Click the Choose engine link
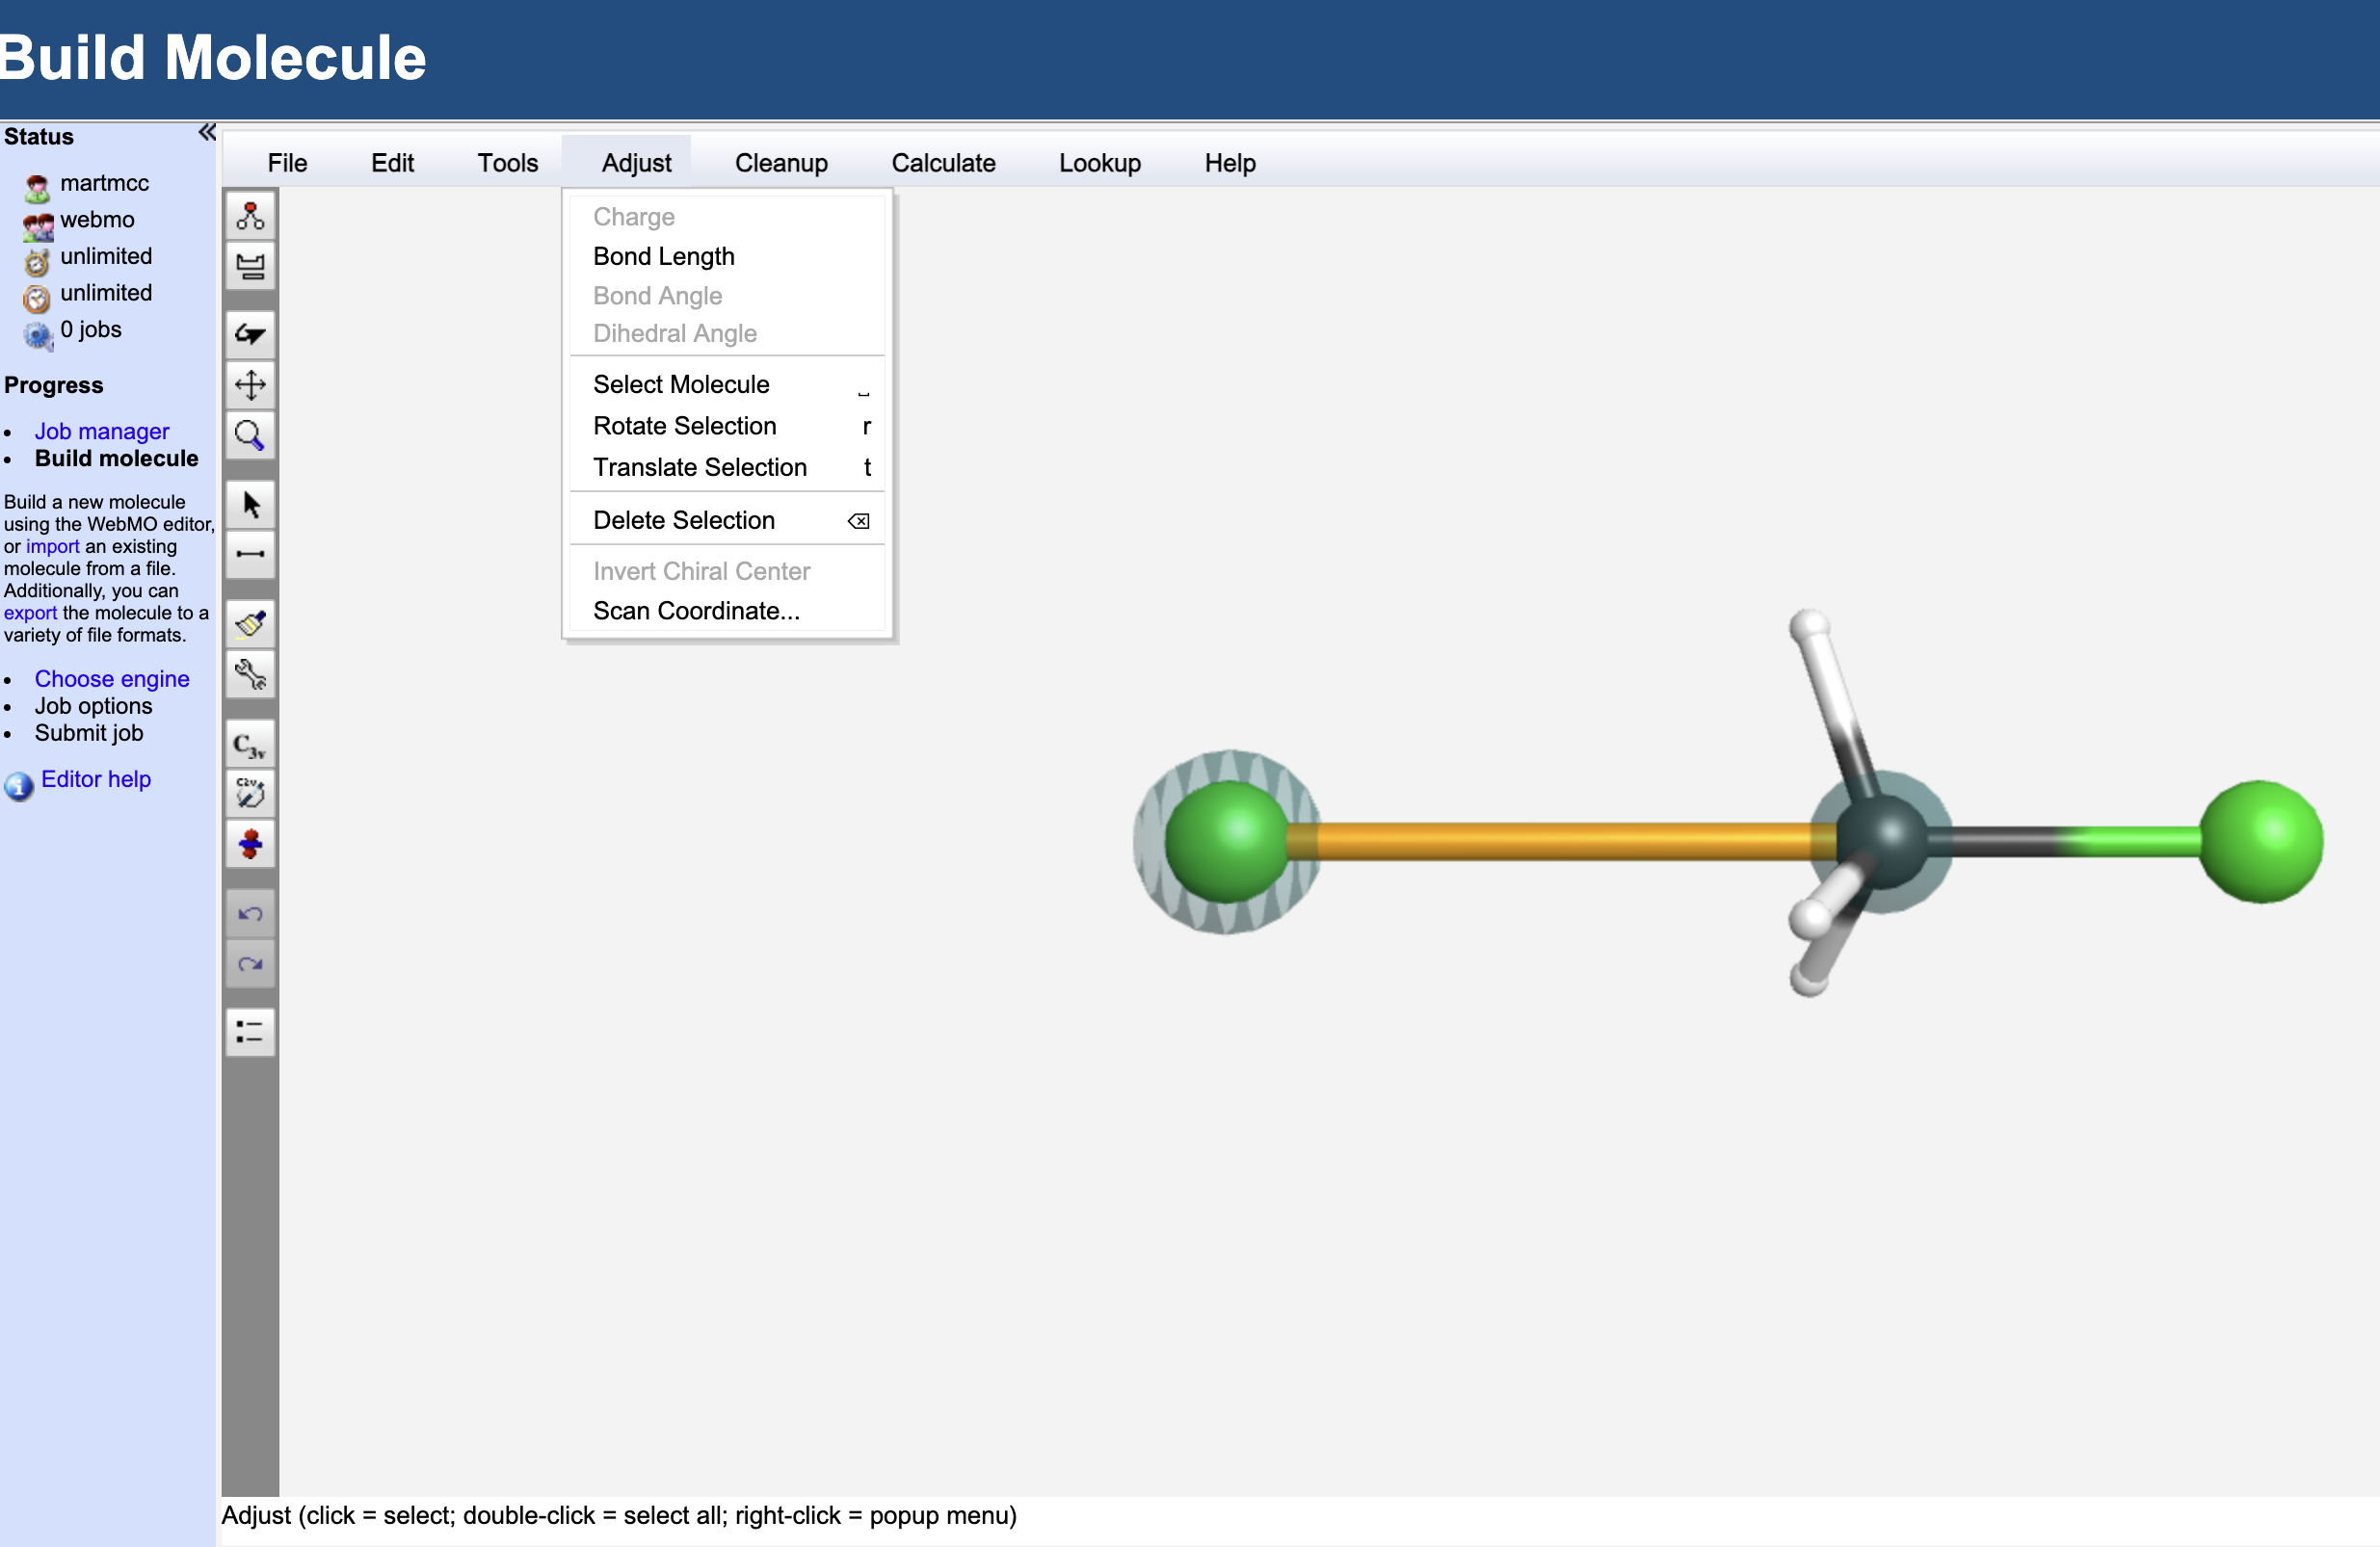 click(111, 678)
